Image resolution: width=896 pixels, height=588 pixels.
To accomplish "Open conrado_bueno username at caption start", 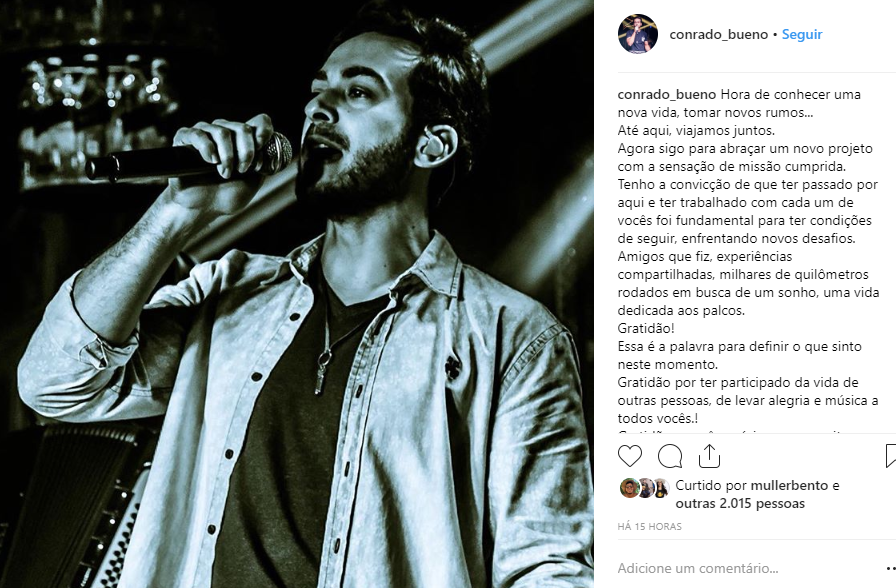I will [666, 94].
